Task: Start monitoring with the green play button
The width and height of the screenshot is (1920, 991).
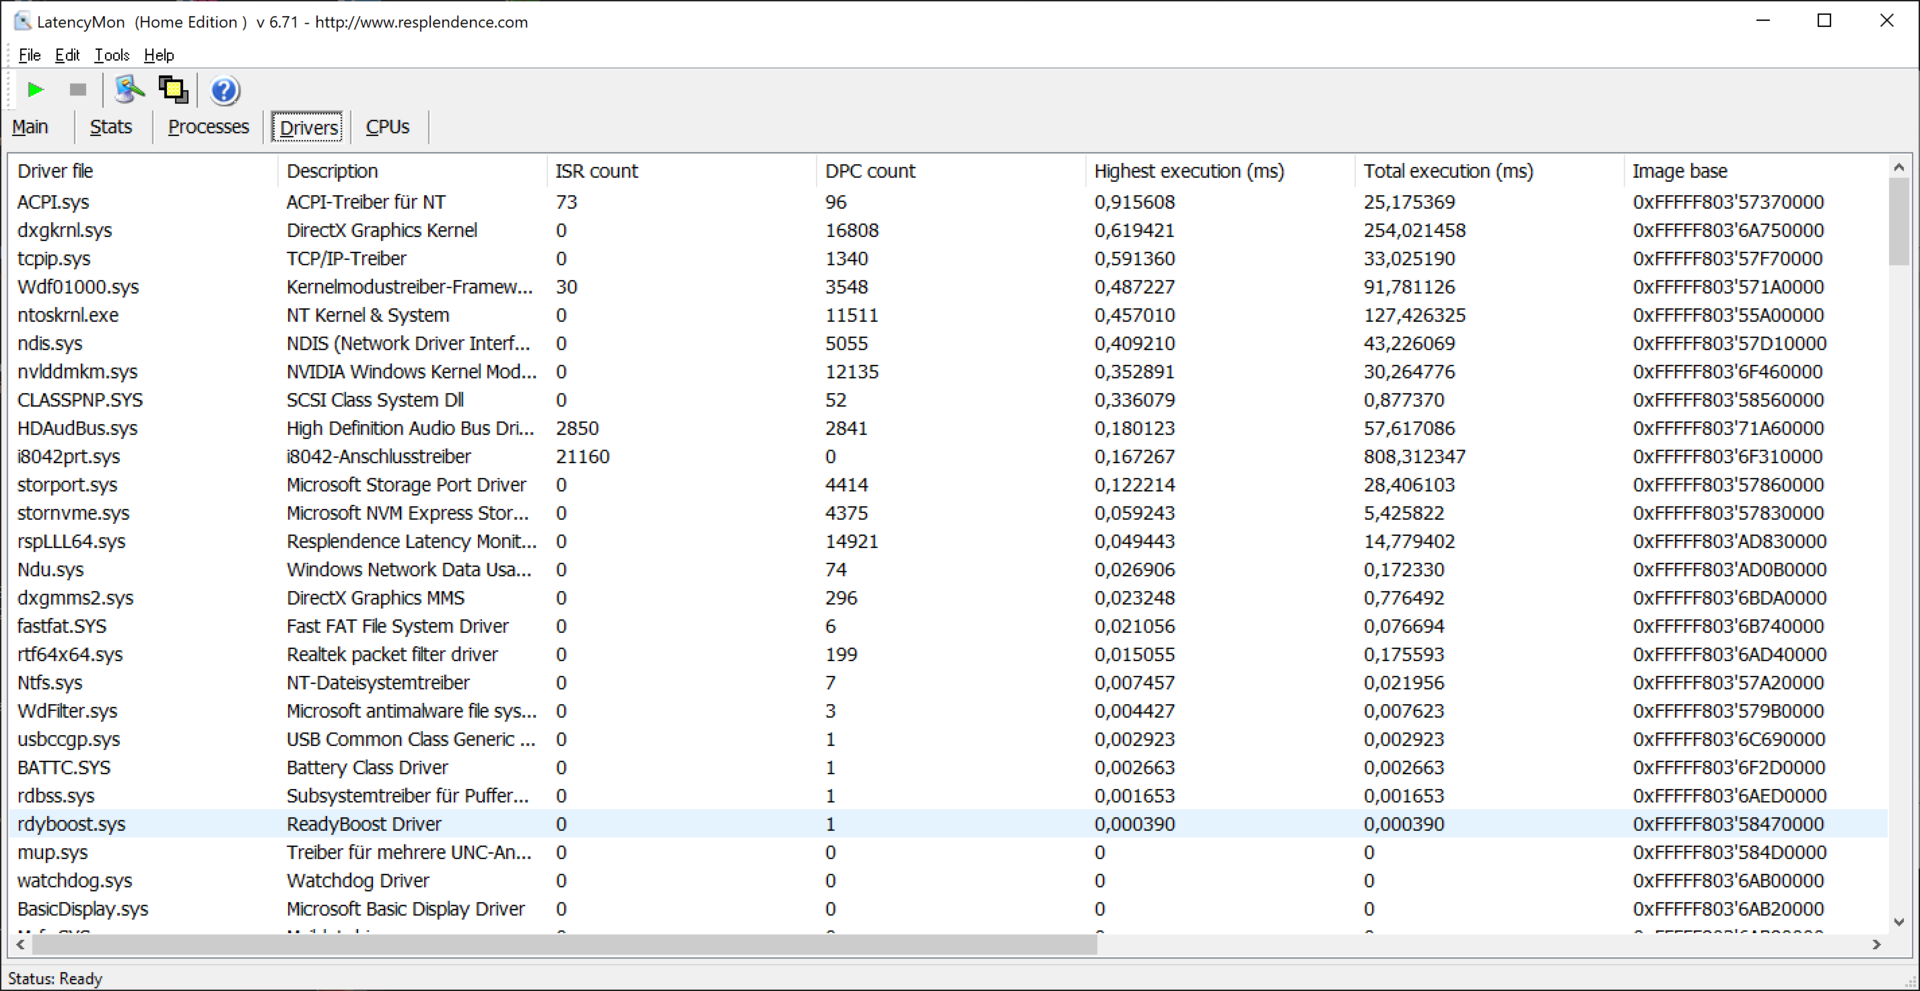Action: pyautogui.click(x=36, y=90)
